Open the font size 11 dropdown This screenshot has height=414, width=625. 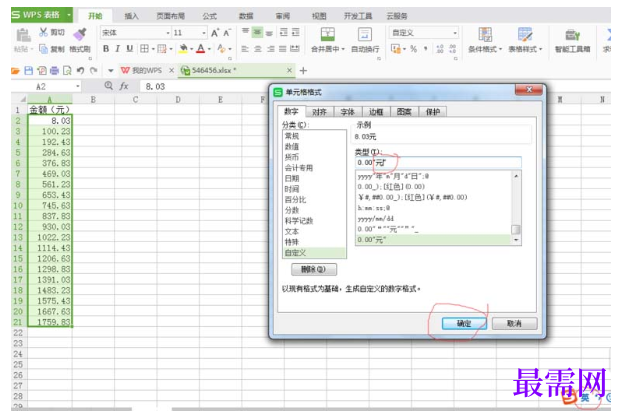[x=204, y=33]
